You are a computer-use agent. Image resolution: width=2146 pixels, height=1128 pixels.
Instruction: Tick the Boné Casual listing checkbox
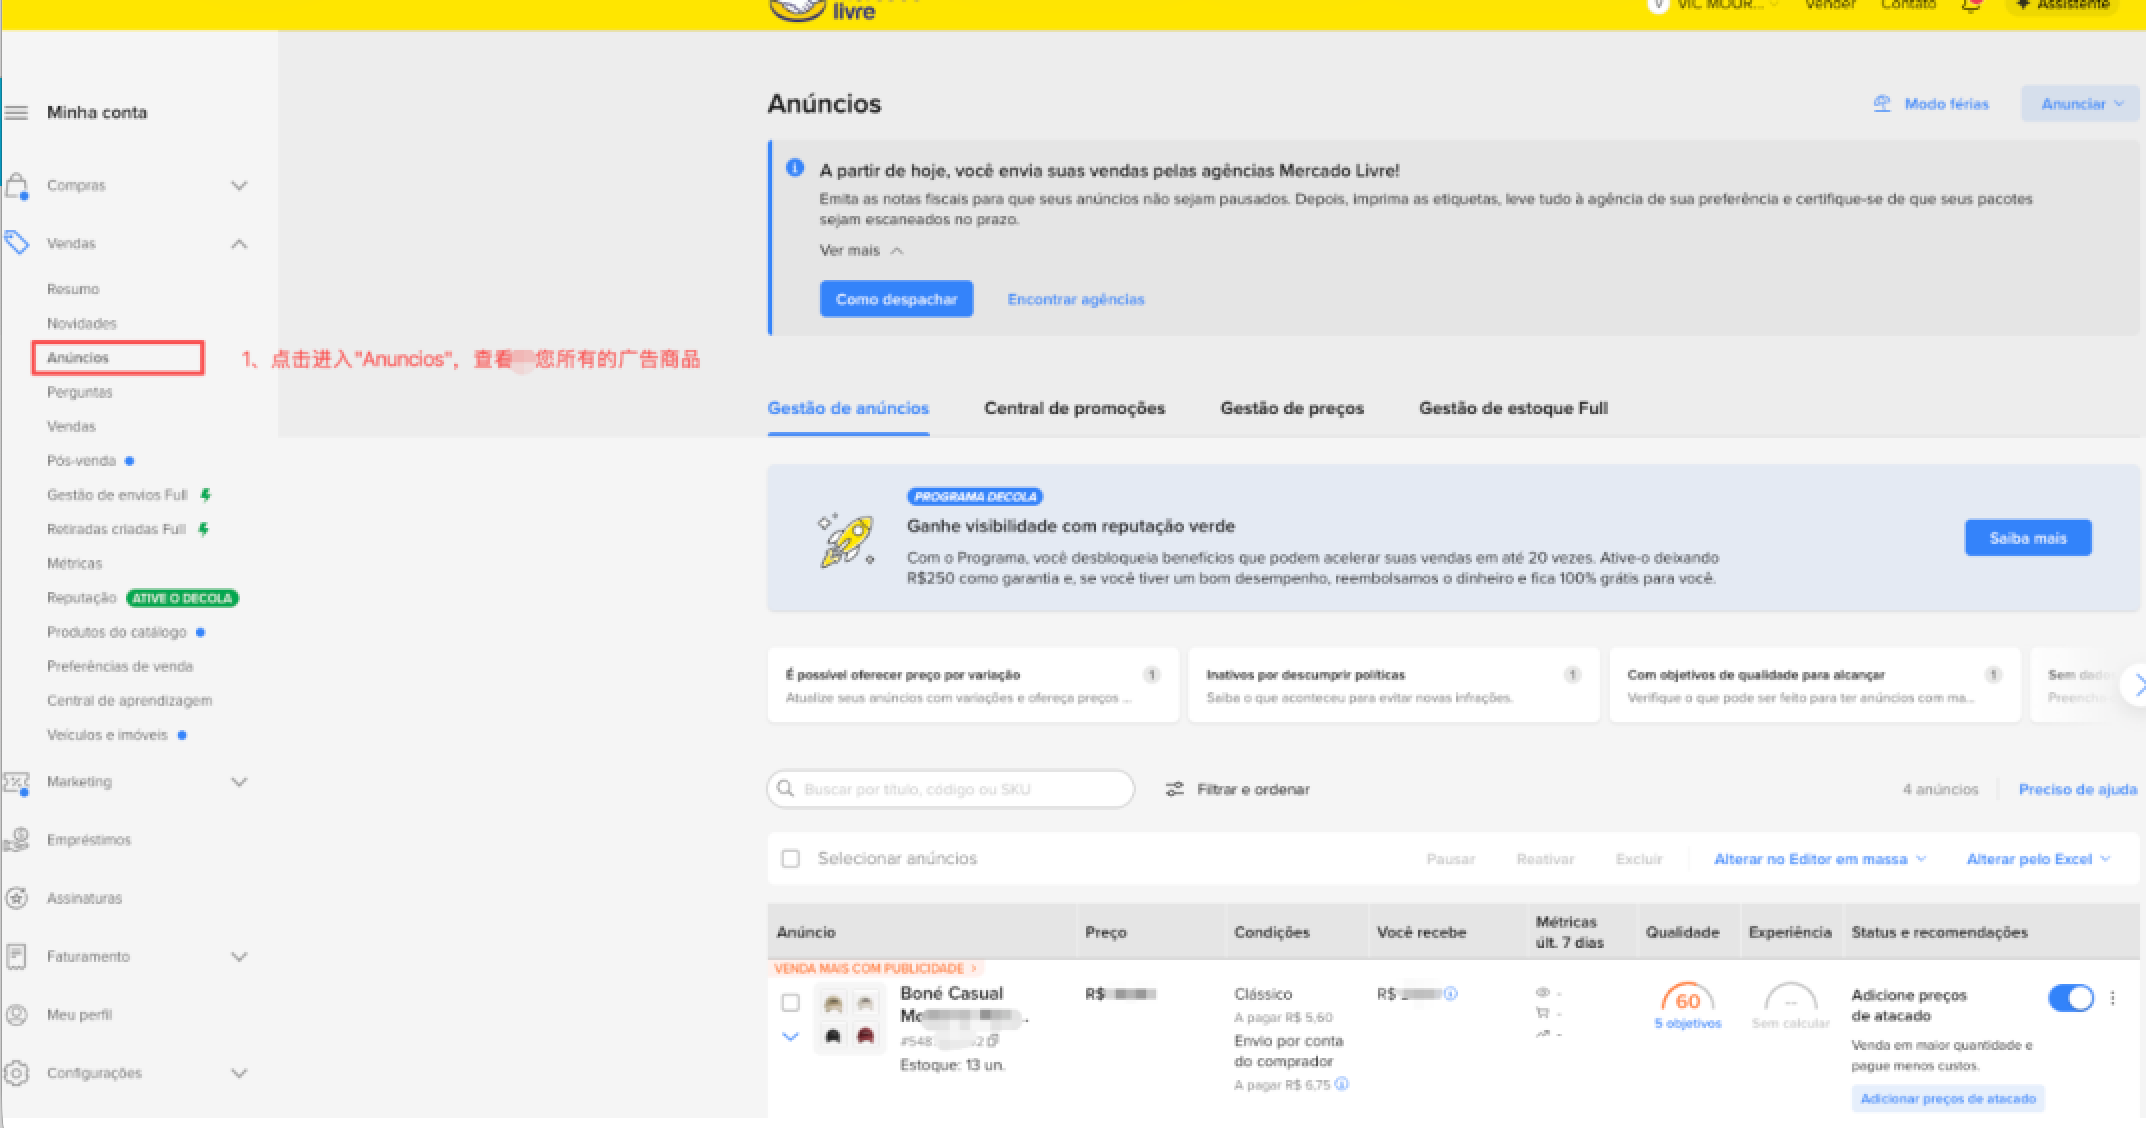[791, 1003]
